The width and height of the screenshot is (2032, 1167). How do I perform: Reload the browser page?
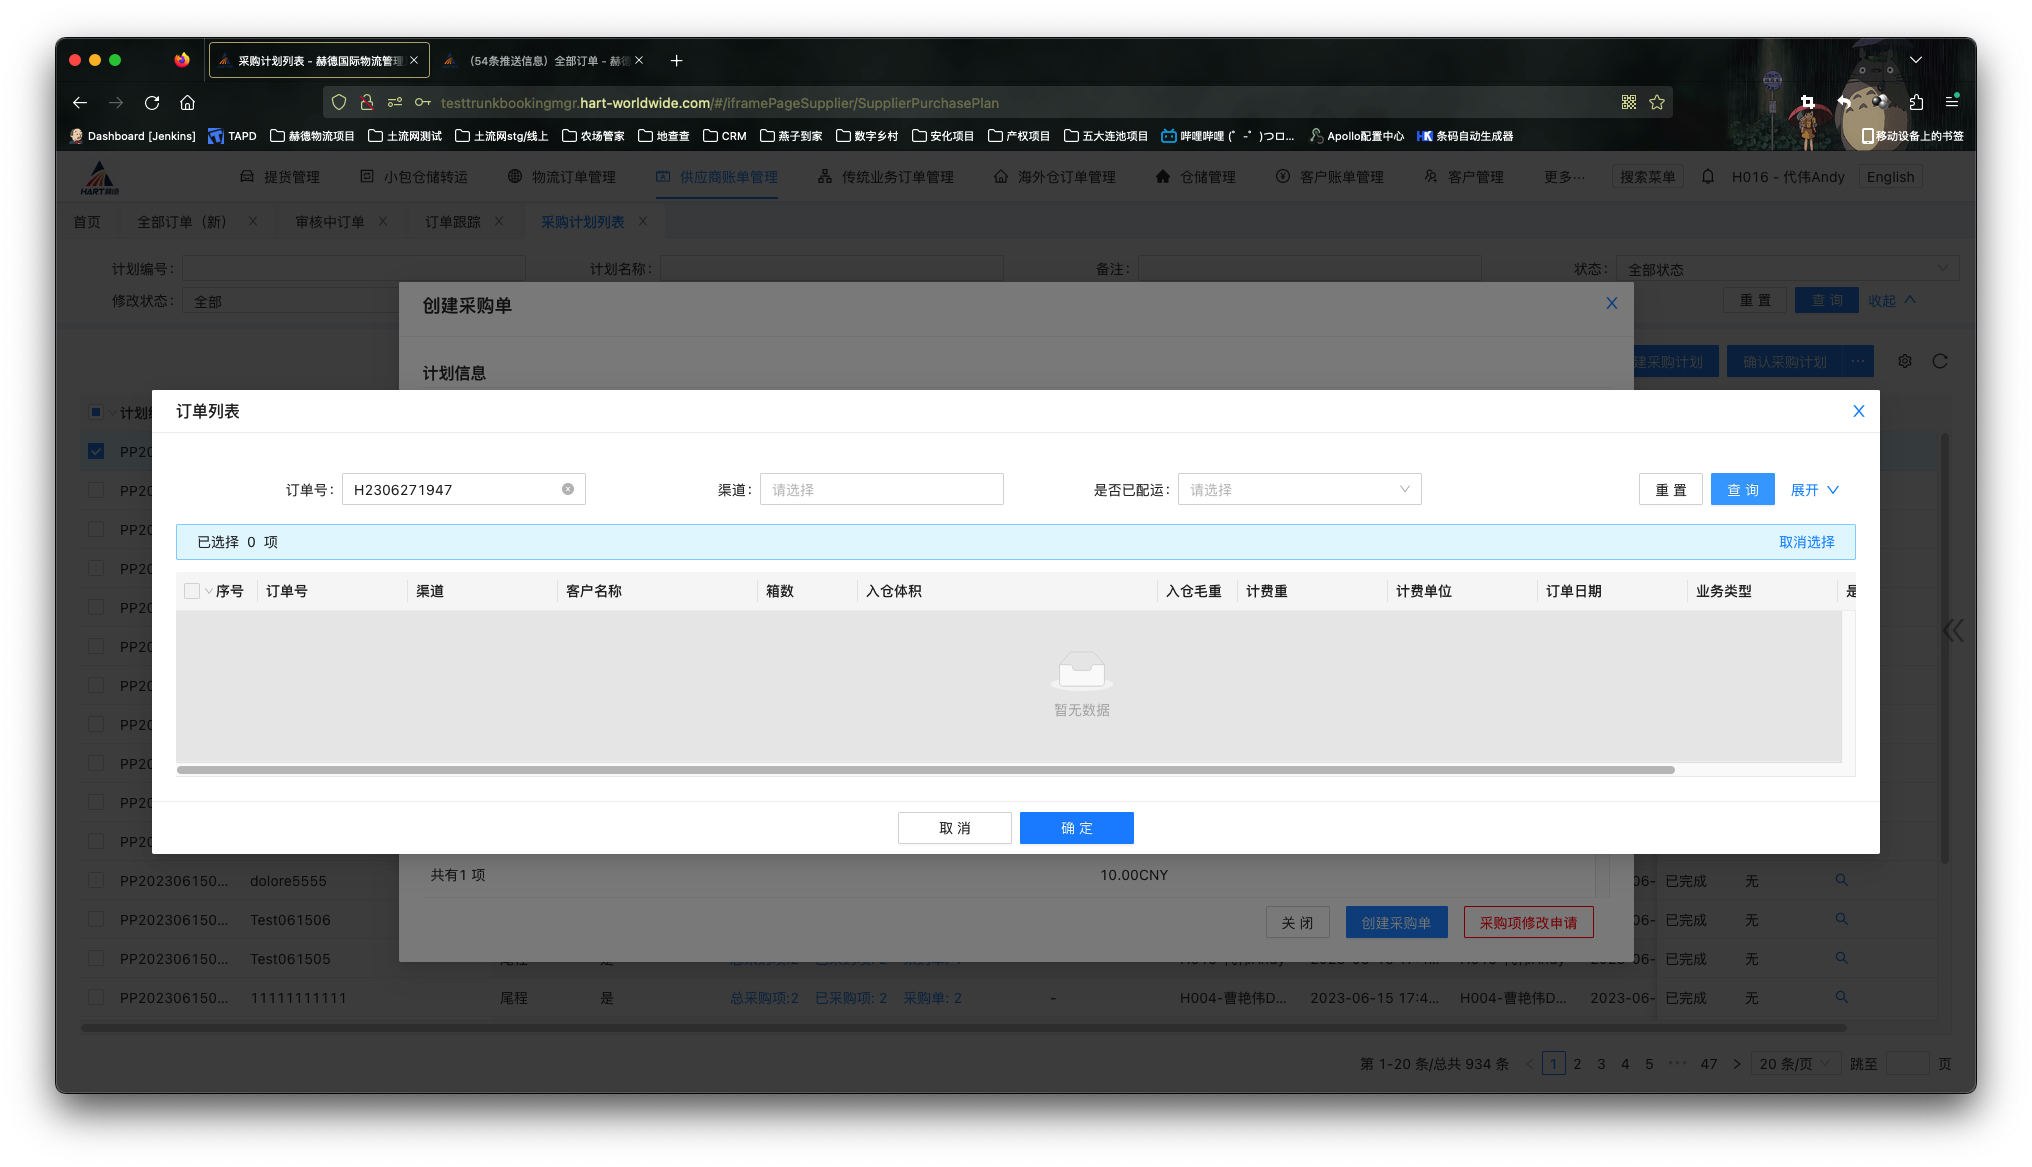152,103
